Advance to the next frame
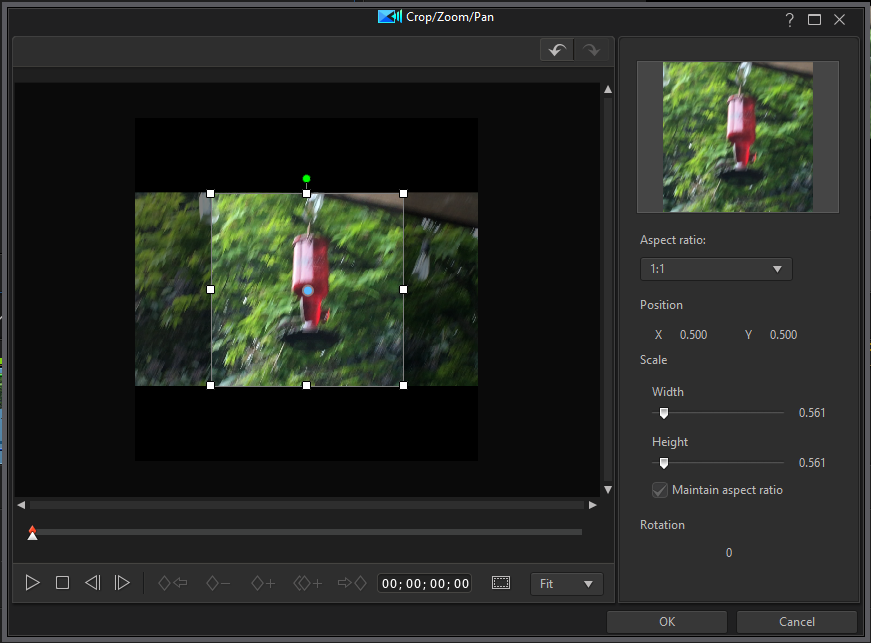Screen dimensions: 871x643 122,583
